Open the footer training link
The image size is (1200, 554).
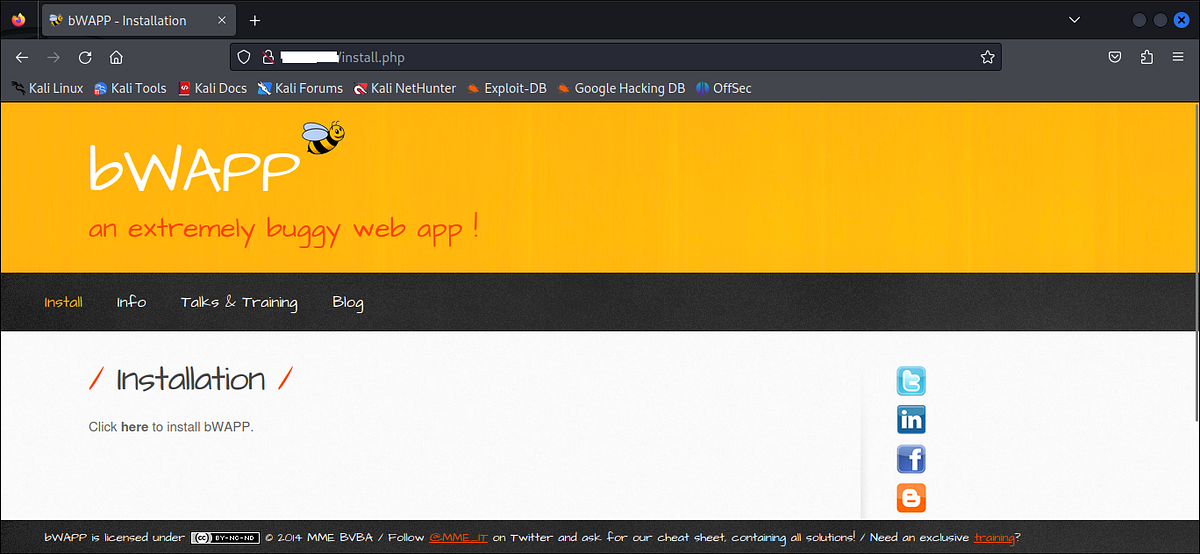click(994, 537)
